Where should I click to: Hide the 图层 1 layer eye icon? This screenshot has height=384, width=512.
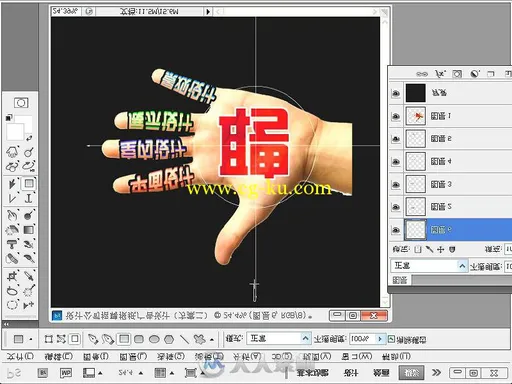click(x=396, y=116)
